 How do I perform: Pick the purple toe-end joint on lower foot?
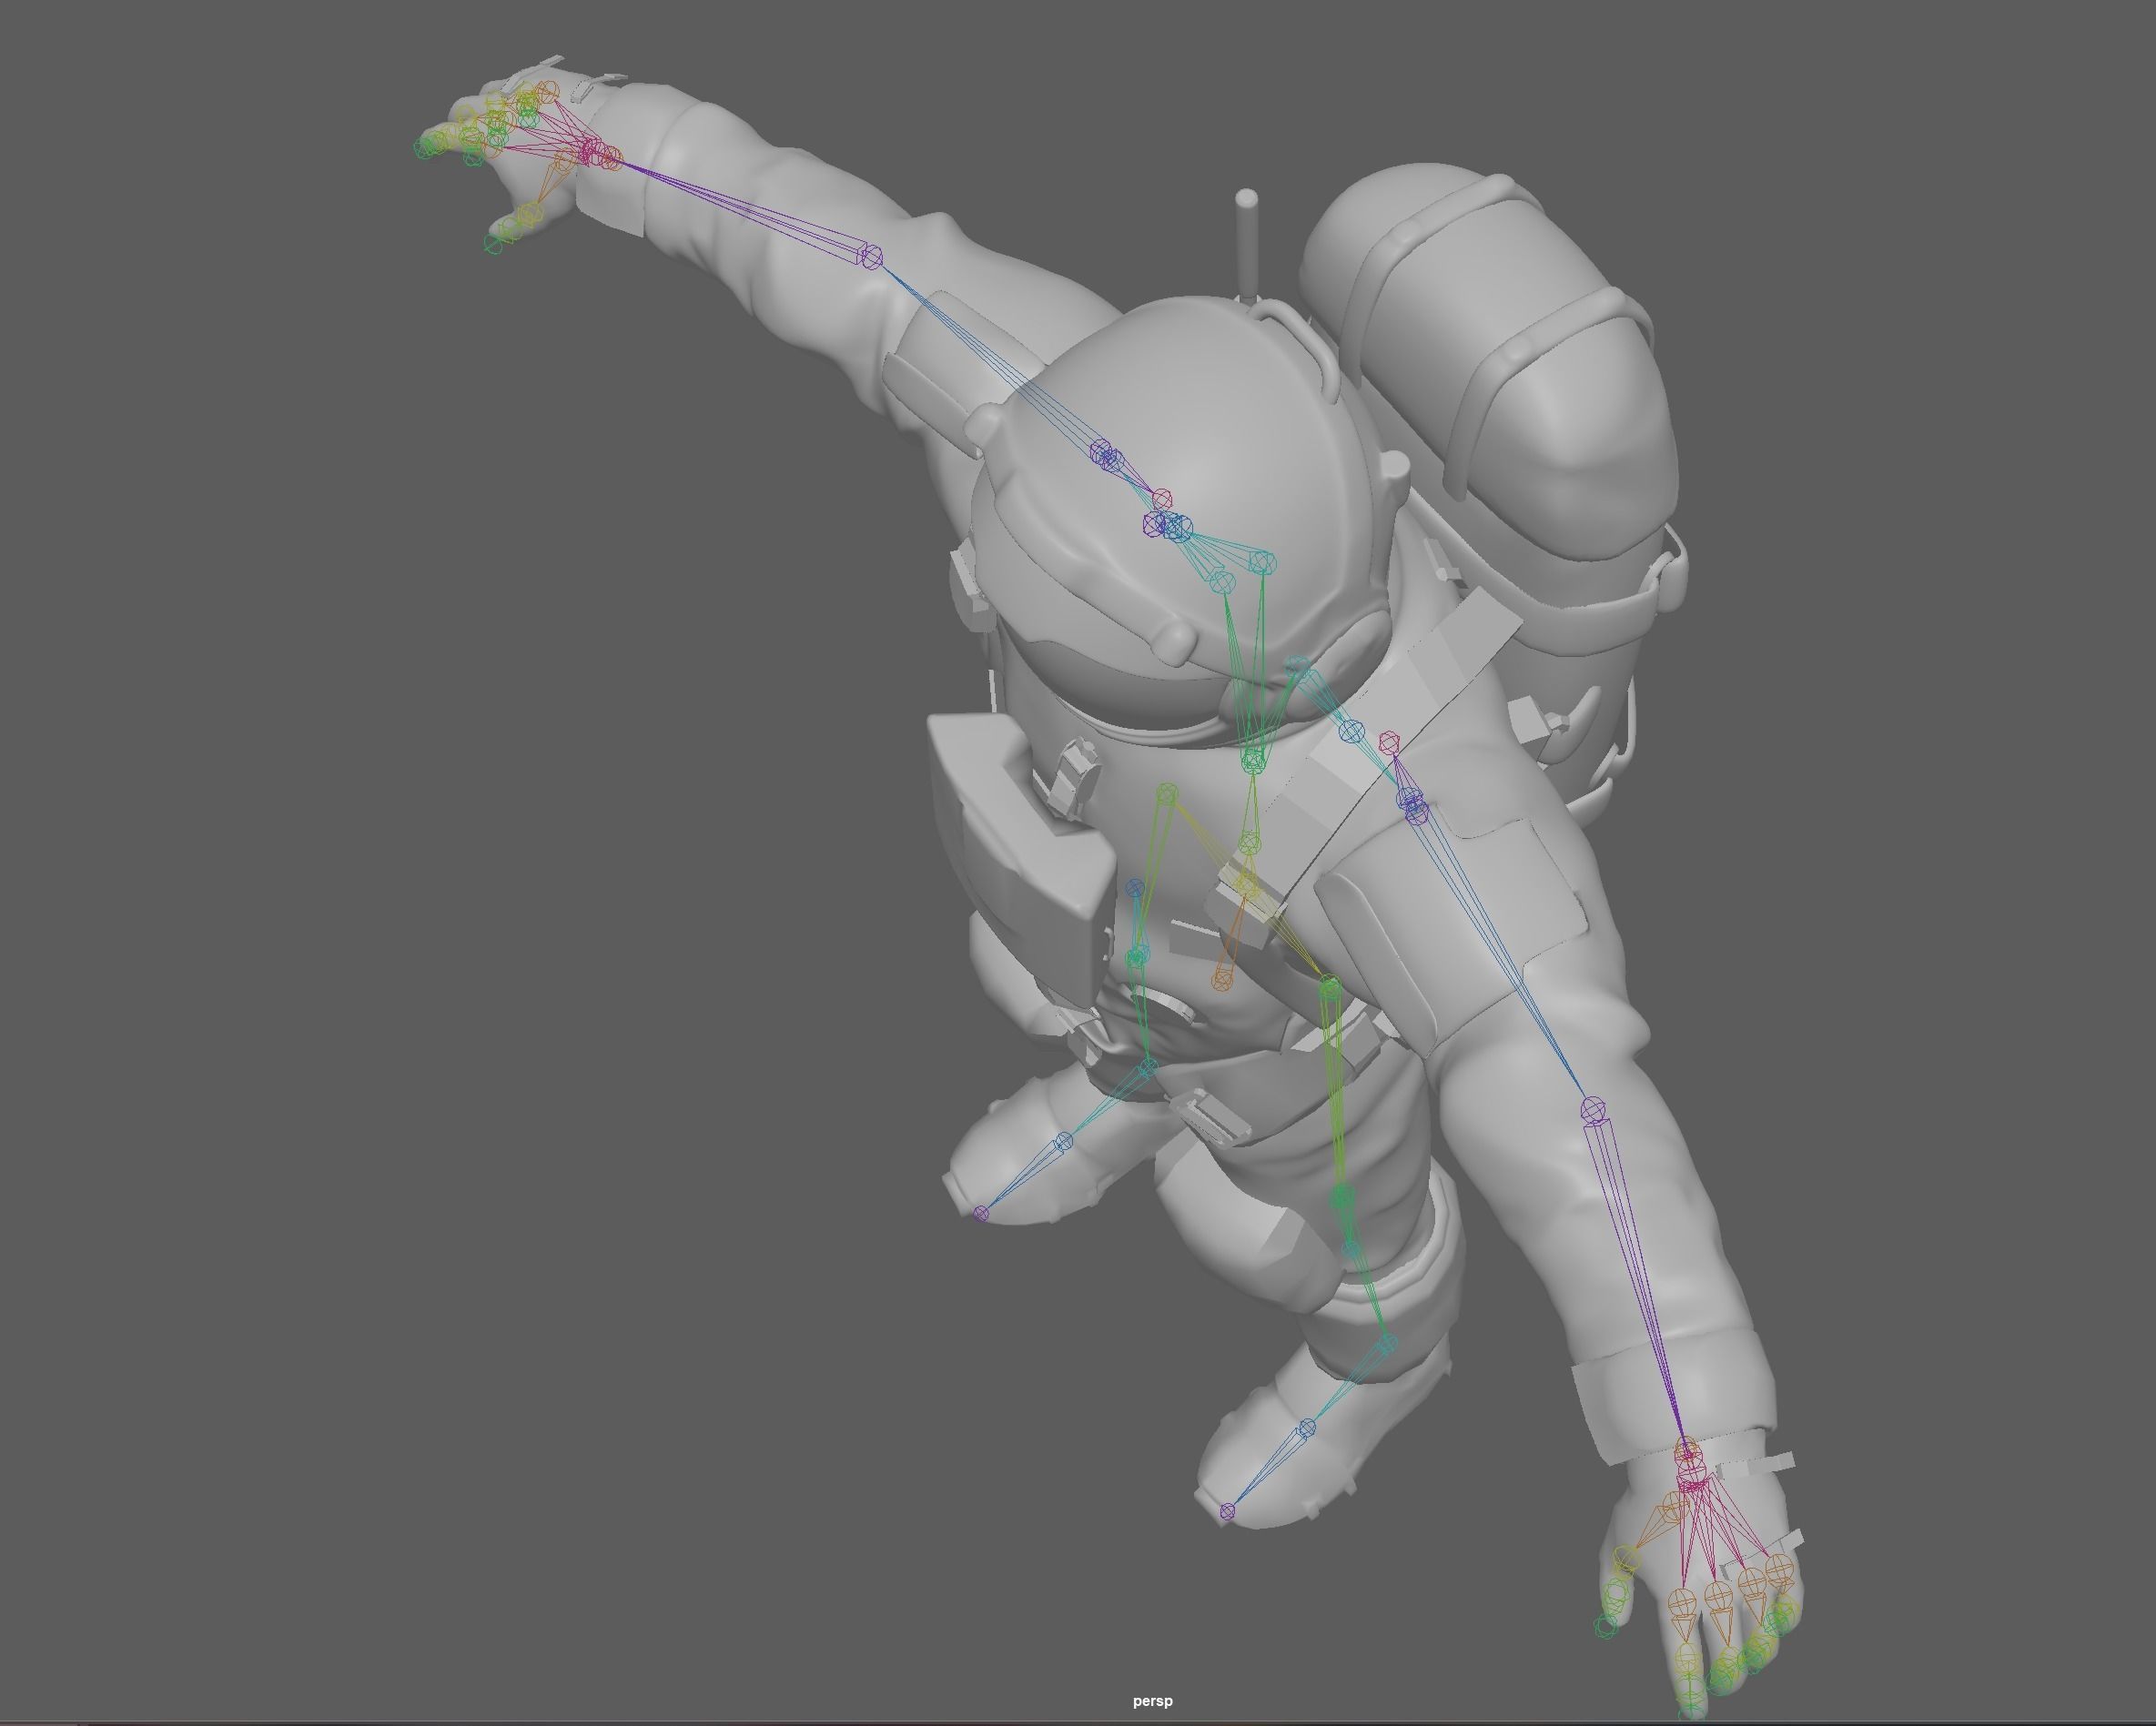pos(1228,1511)
